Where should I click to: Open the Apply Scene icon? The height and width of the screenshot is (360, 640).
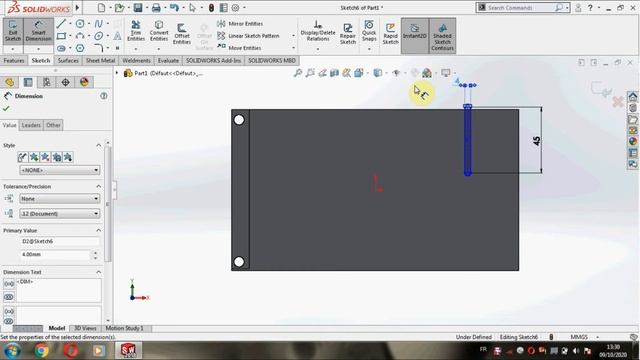[x=427, y=73]
